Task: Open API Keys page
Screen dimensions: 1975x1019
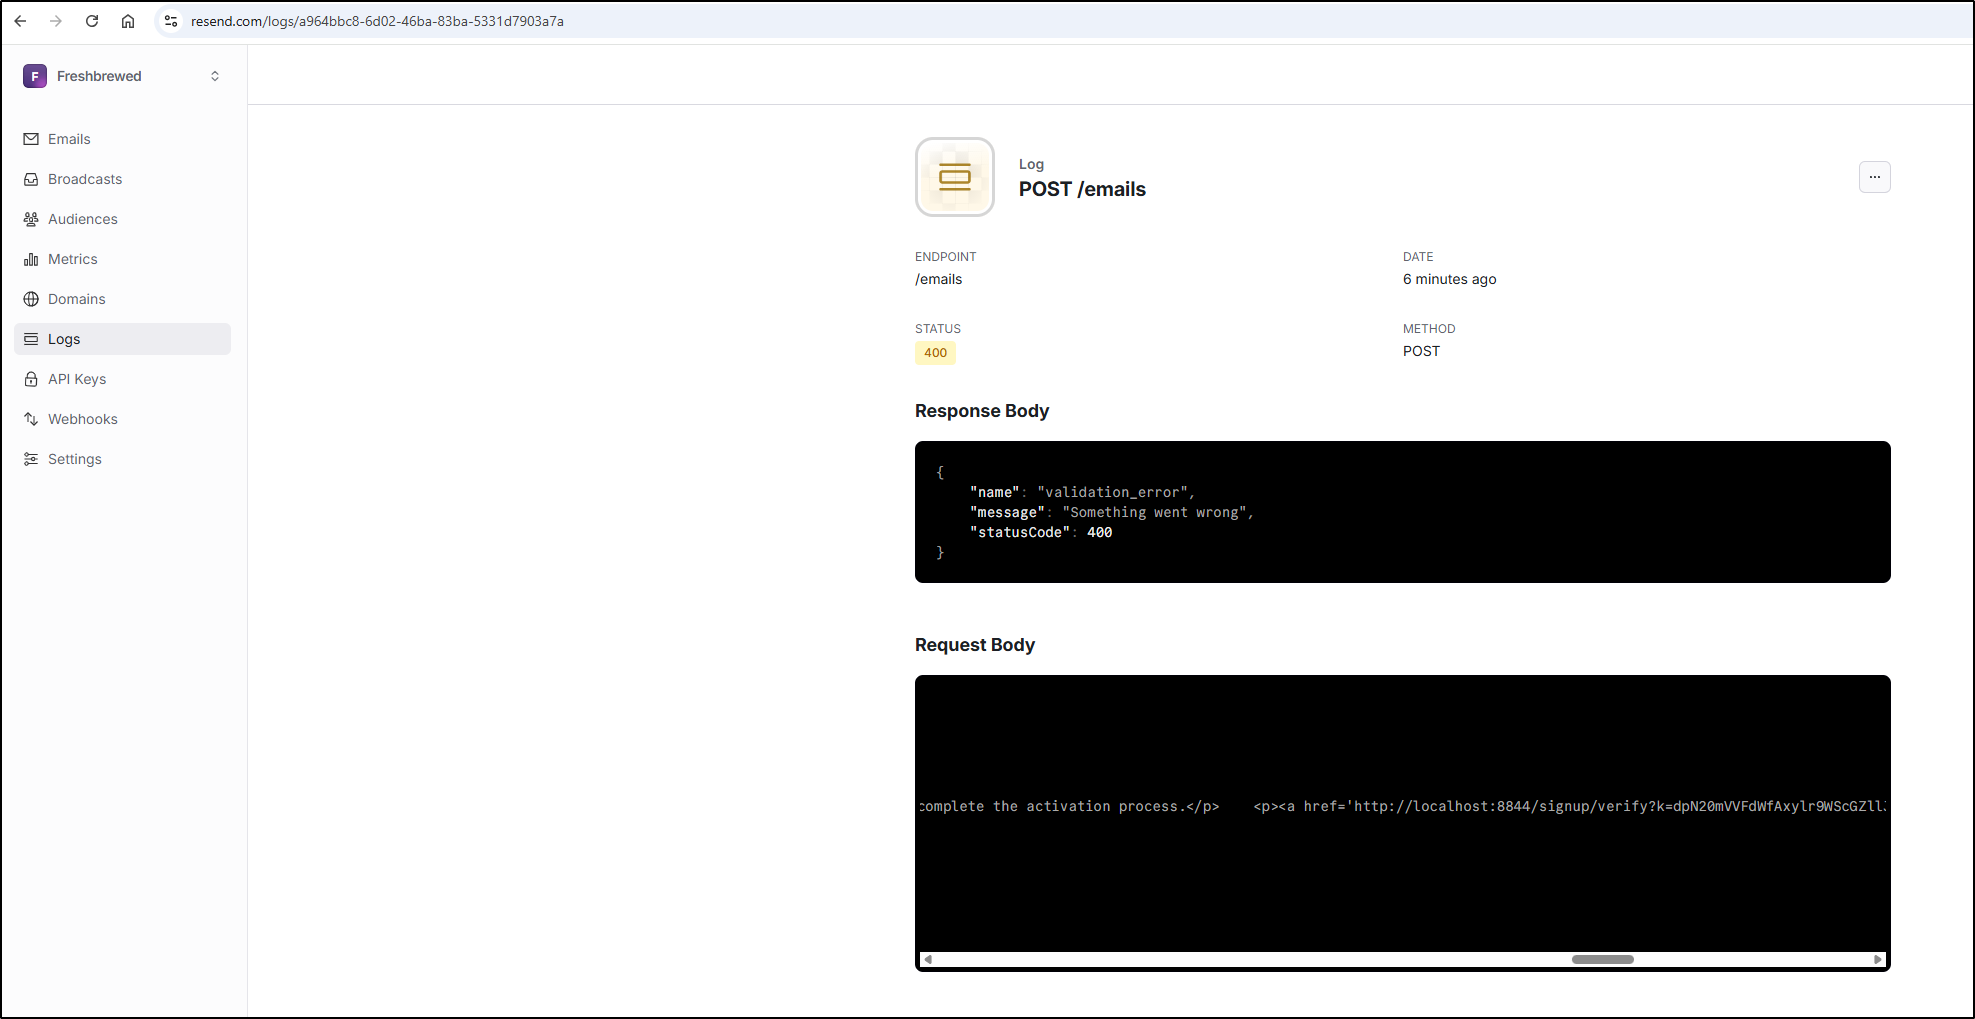Action: 122,379
